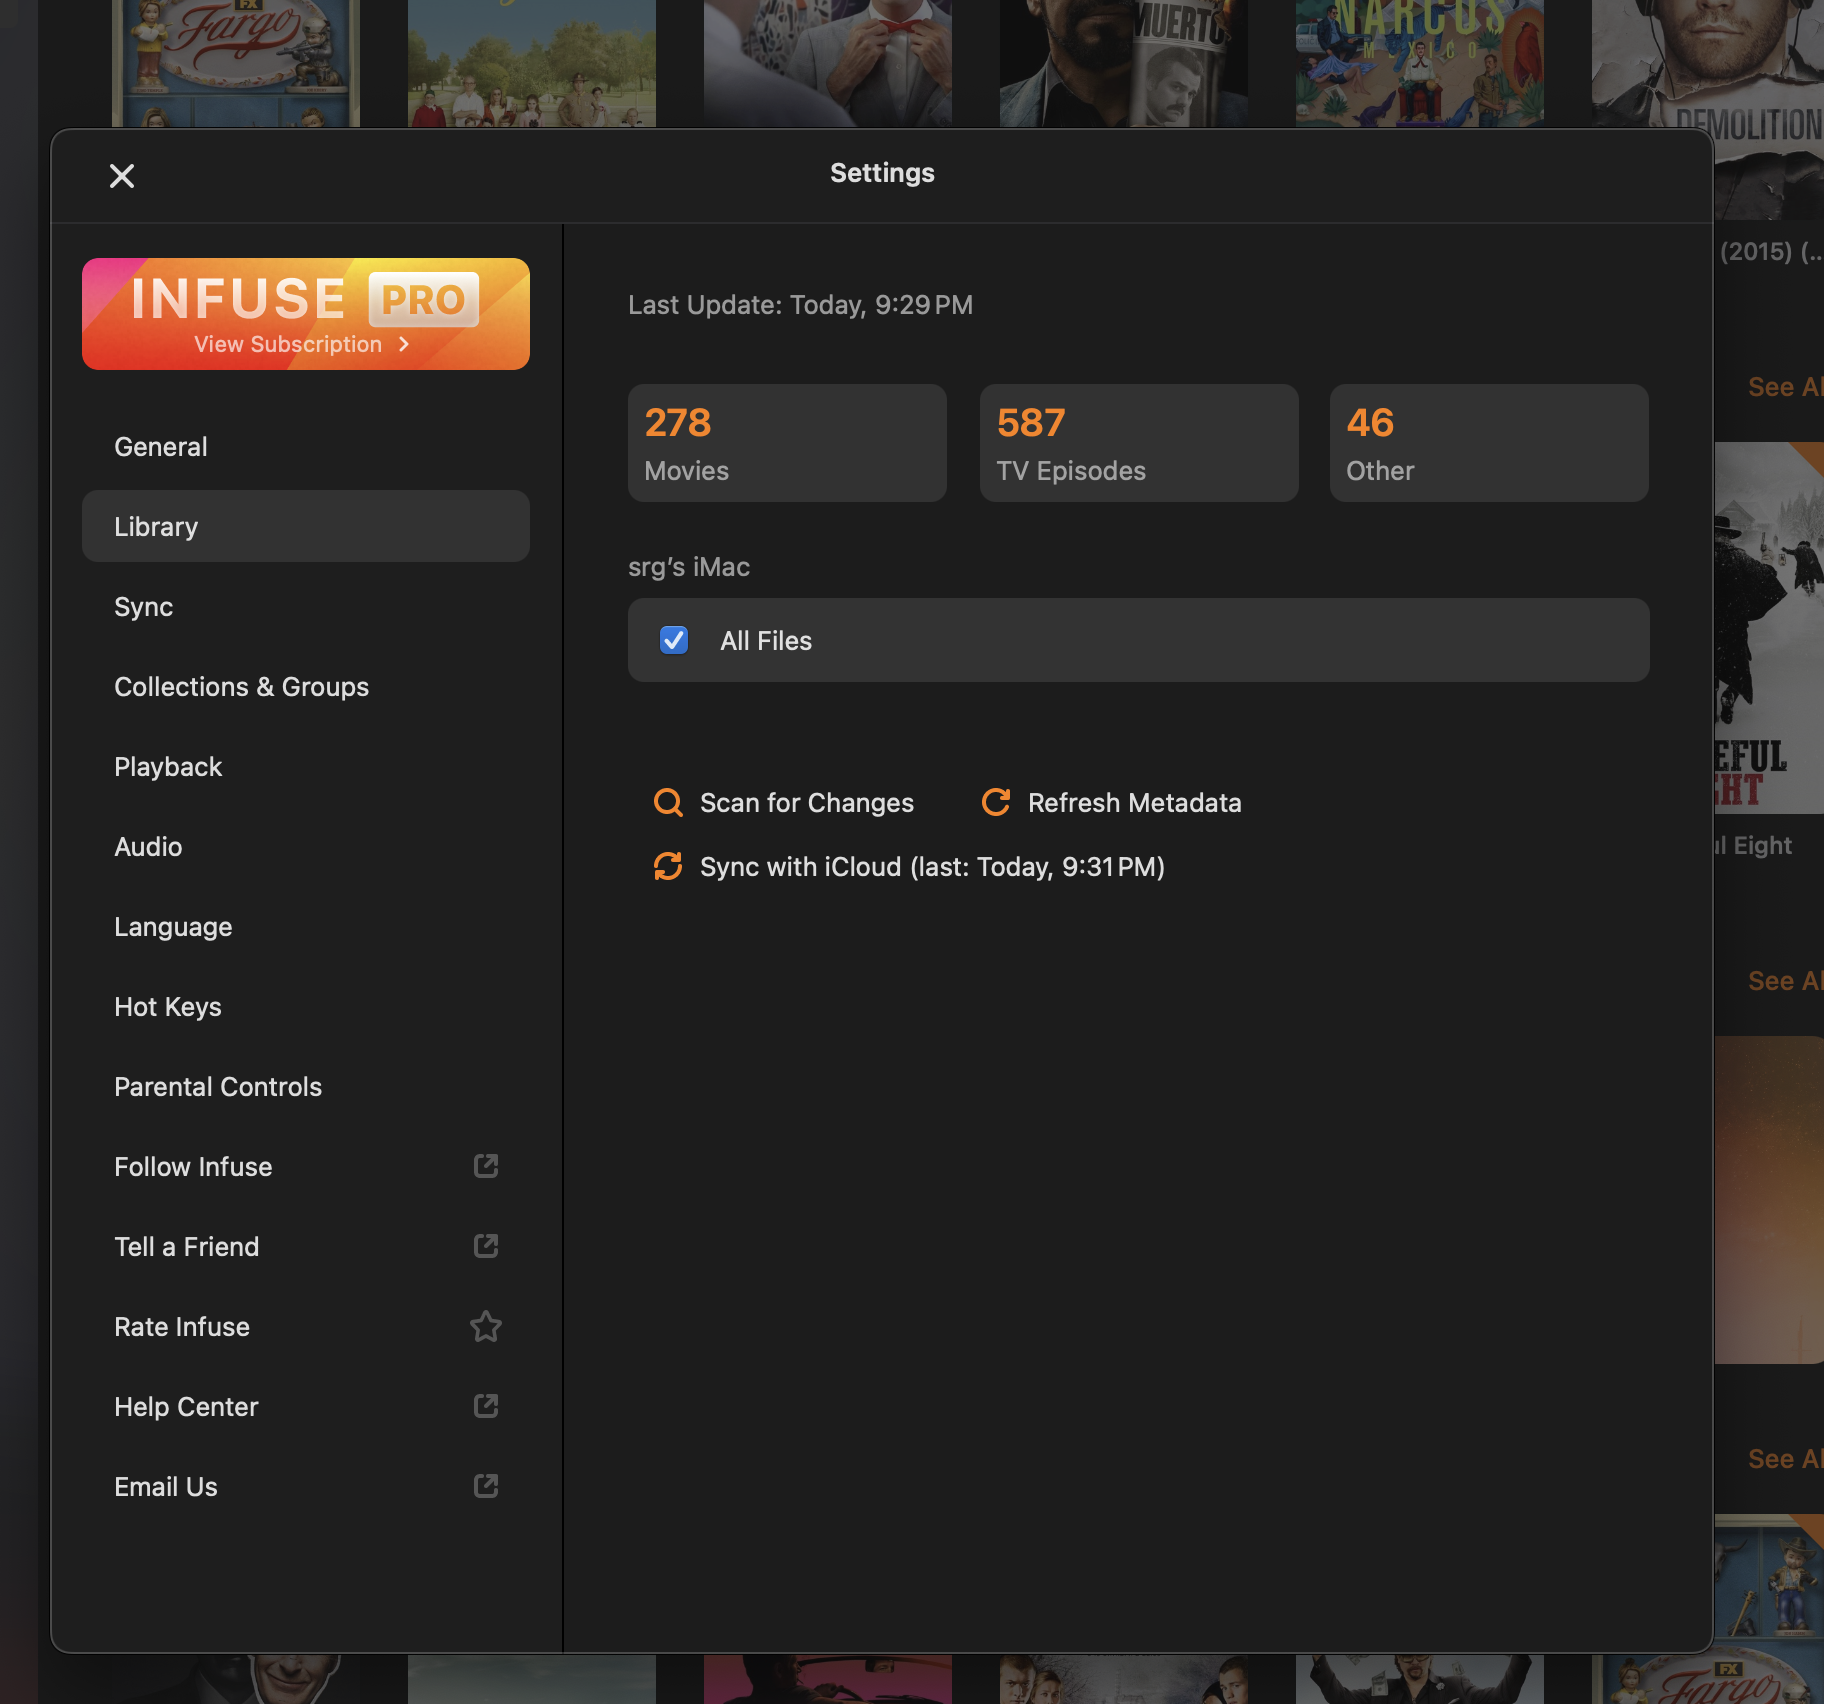Click the 46 Other stat card
This screenshot has width=1824, height=1704.
click(x=1489, y=443)
